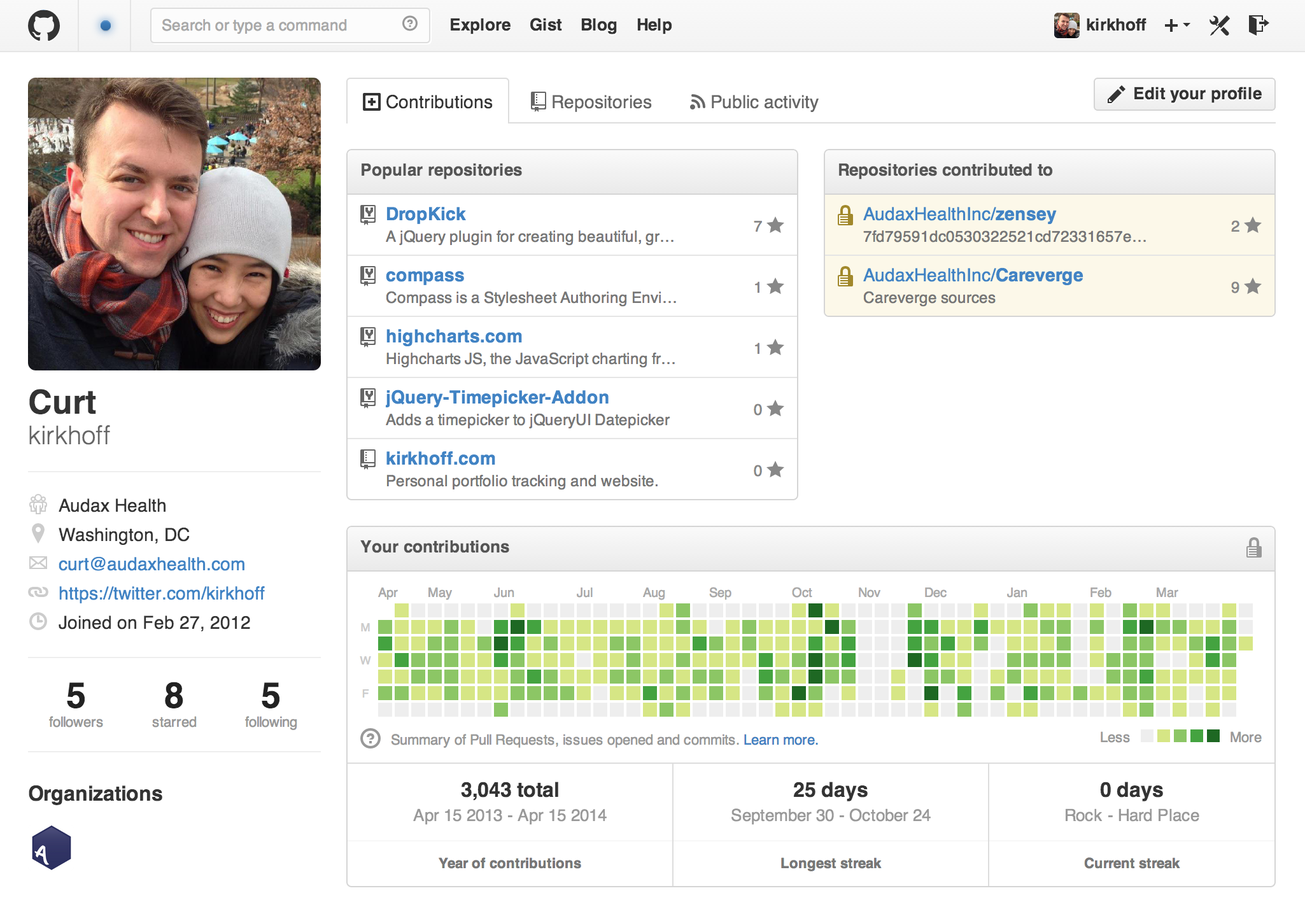The image size is (1305, 900).
Task: Click the repo book icon beside kirkhoff.com
Action: (x=368, y=458)
